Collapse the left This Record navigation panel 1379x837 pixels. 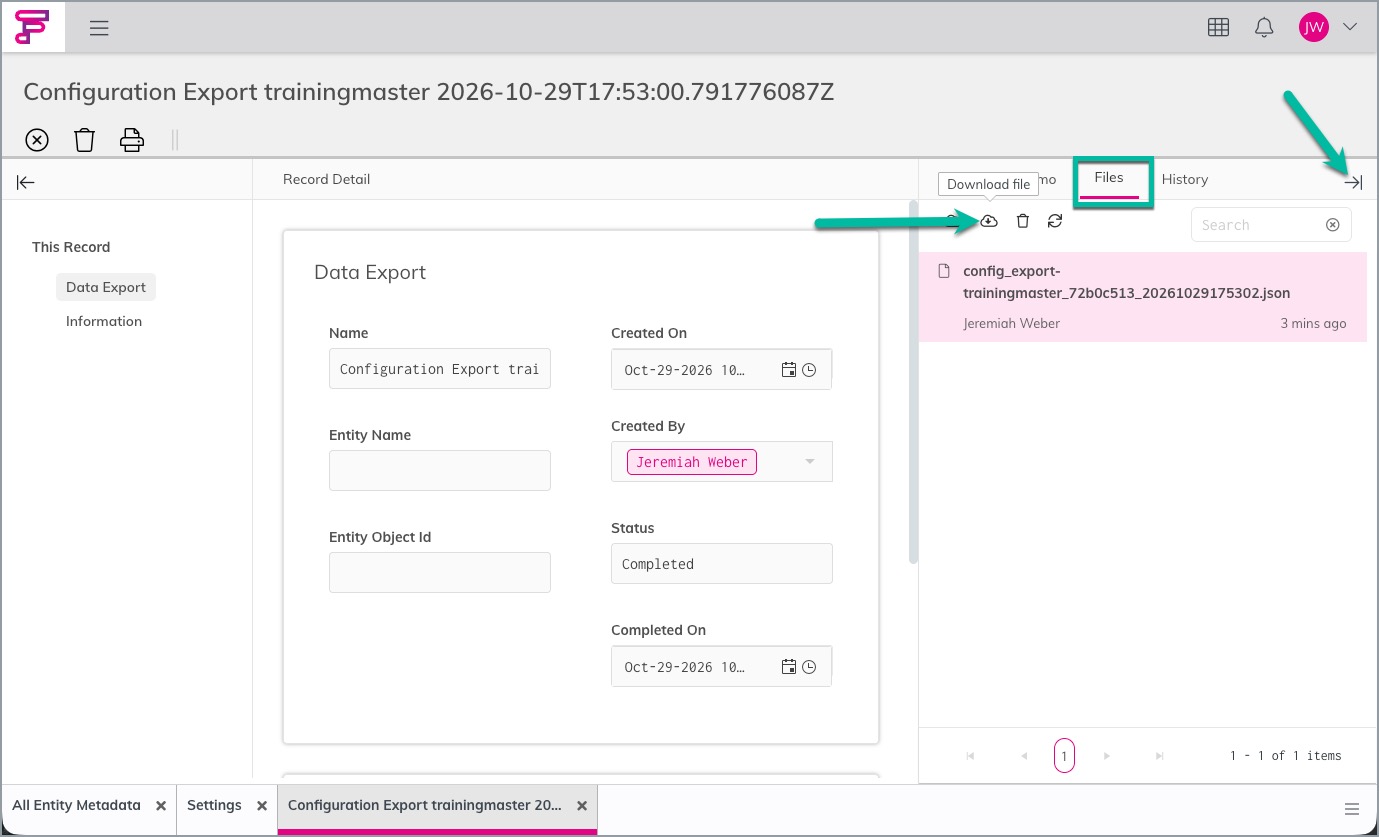(x=26, y=182)
